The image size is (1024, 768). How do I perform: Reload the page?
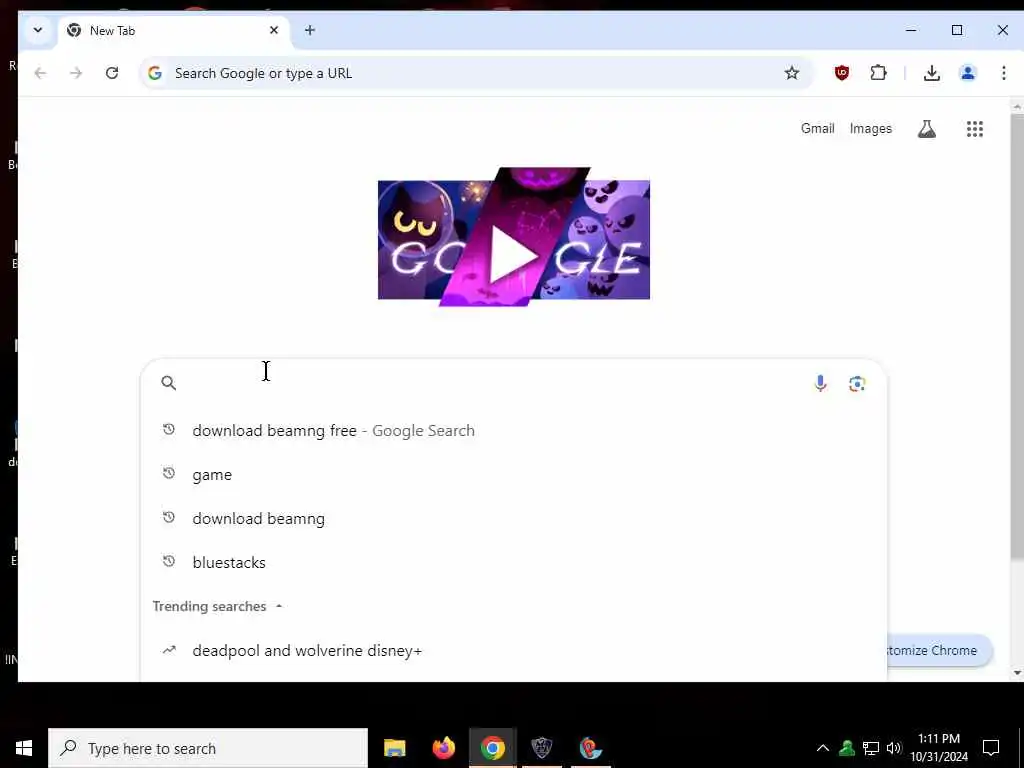(112, 73)
